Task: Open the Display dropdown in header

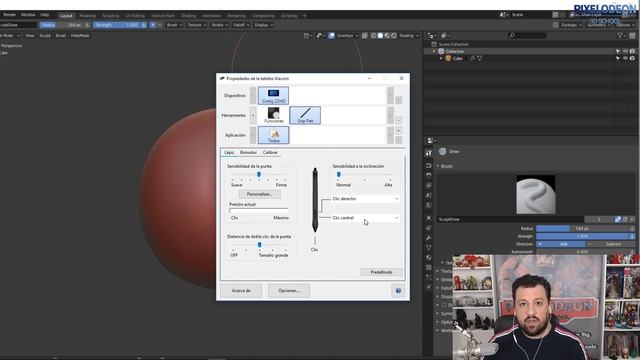Action: tap(263, 25)
